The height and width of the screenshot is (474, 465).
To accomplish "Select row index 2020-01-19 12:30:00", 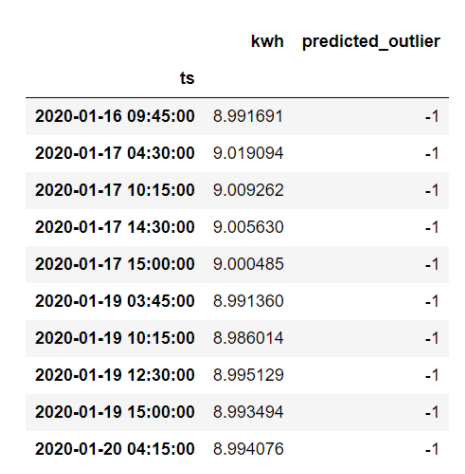I will [x=115, y=375].
